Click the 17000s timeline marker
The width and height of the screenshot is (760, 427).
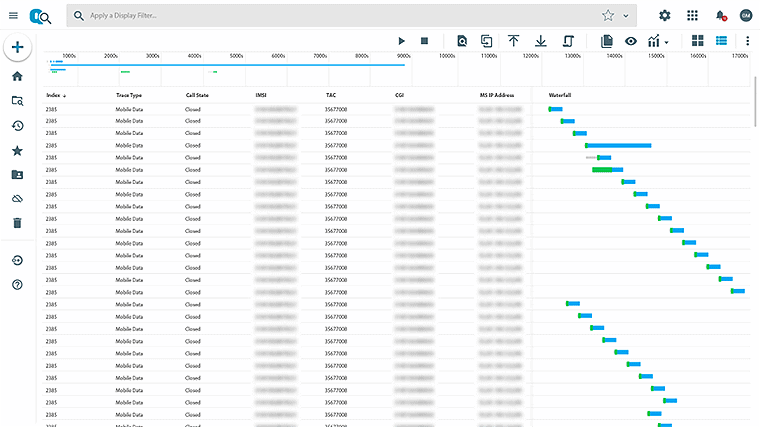pyautogui.click(x=740, y=56)
